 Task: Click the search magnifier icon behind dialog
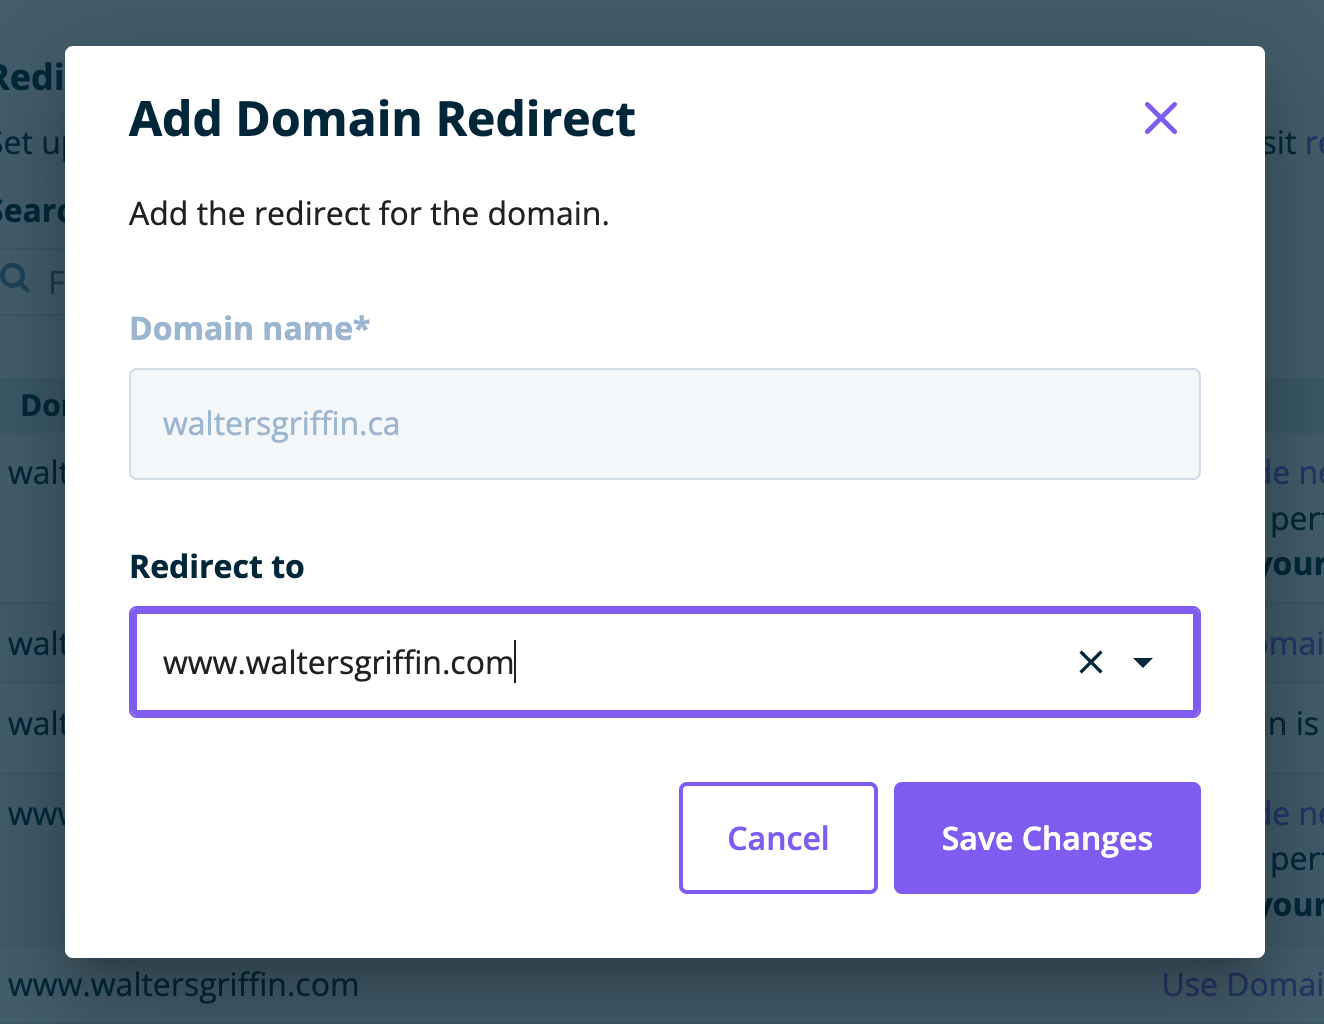(x=15, y=278)
